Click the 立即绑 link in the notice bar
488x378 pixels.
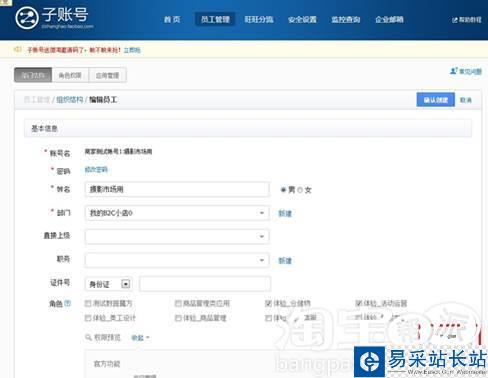(x=132, y=50)
